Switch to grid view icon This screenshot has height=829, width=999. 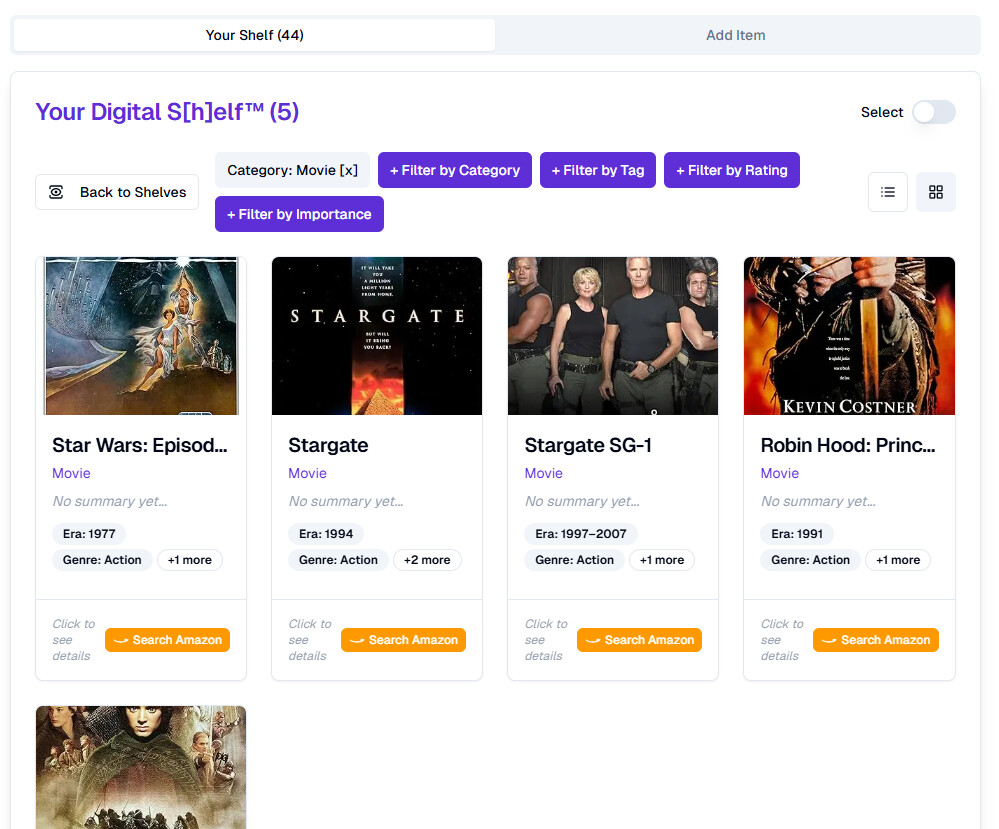click(935, 192)
